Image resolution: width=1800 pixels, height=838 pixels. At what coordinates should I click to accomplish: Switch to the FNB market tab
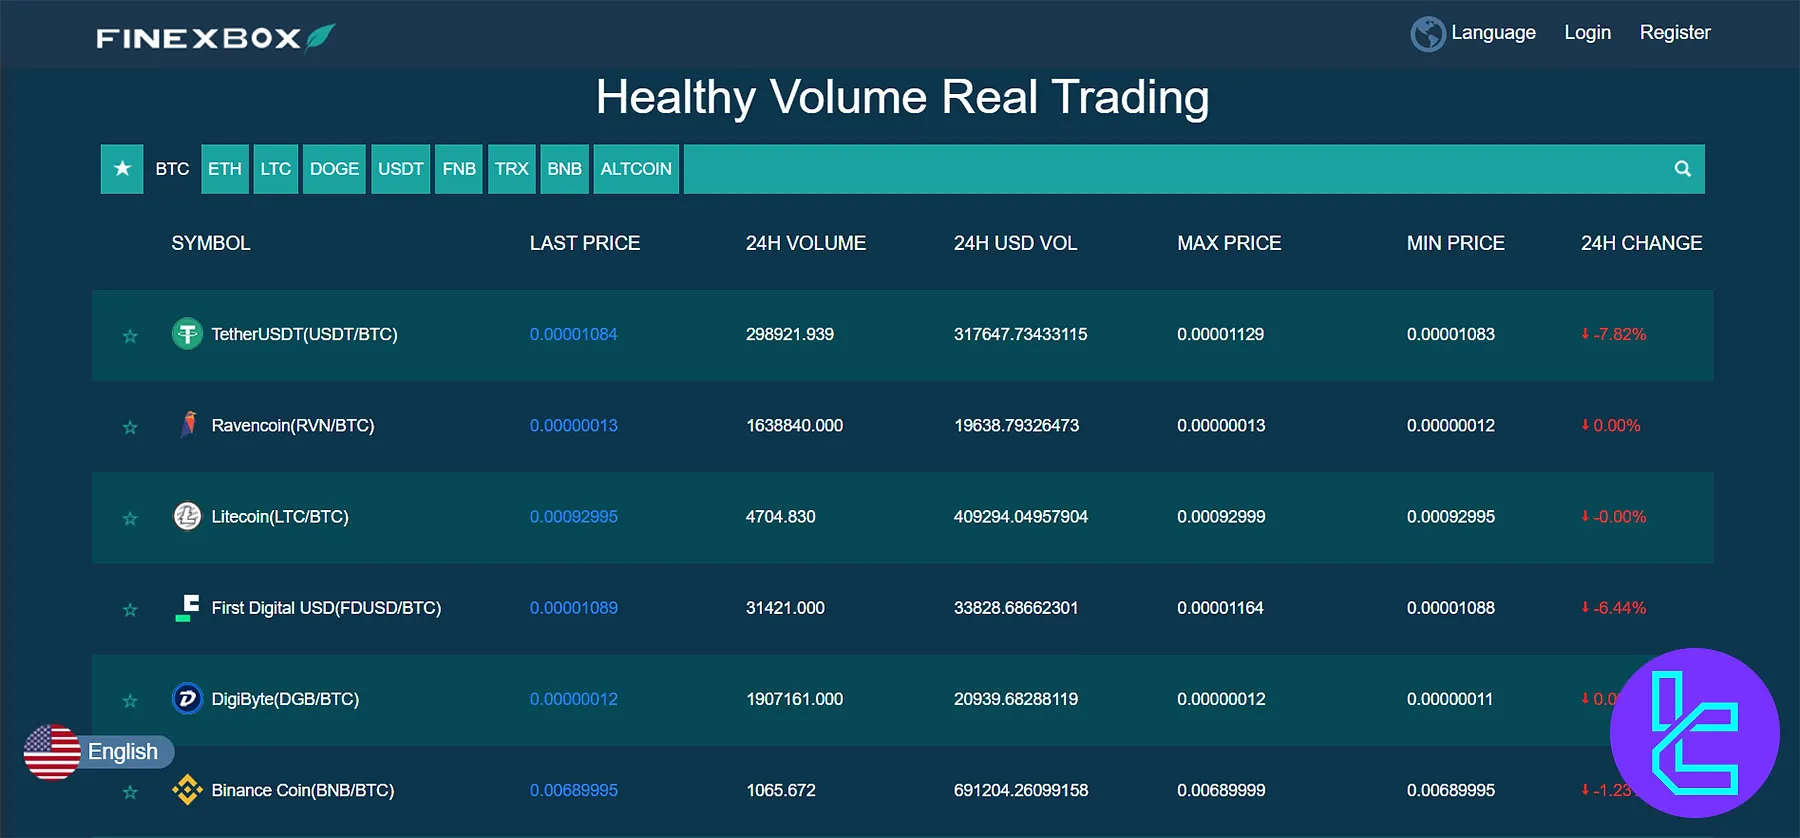(x=459, y=169)
